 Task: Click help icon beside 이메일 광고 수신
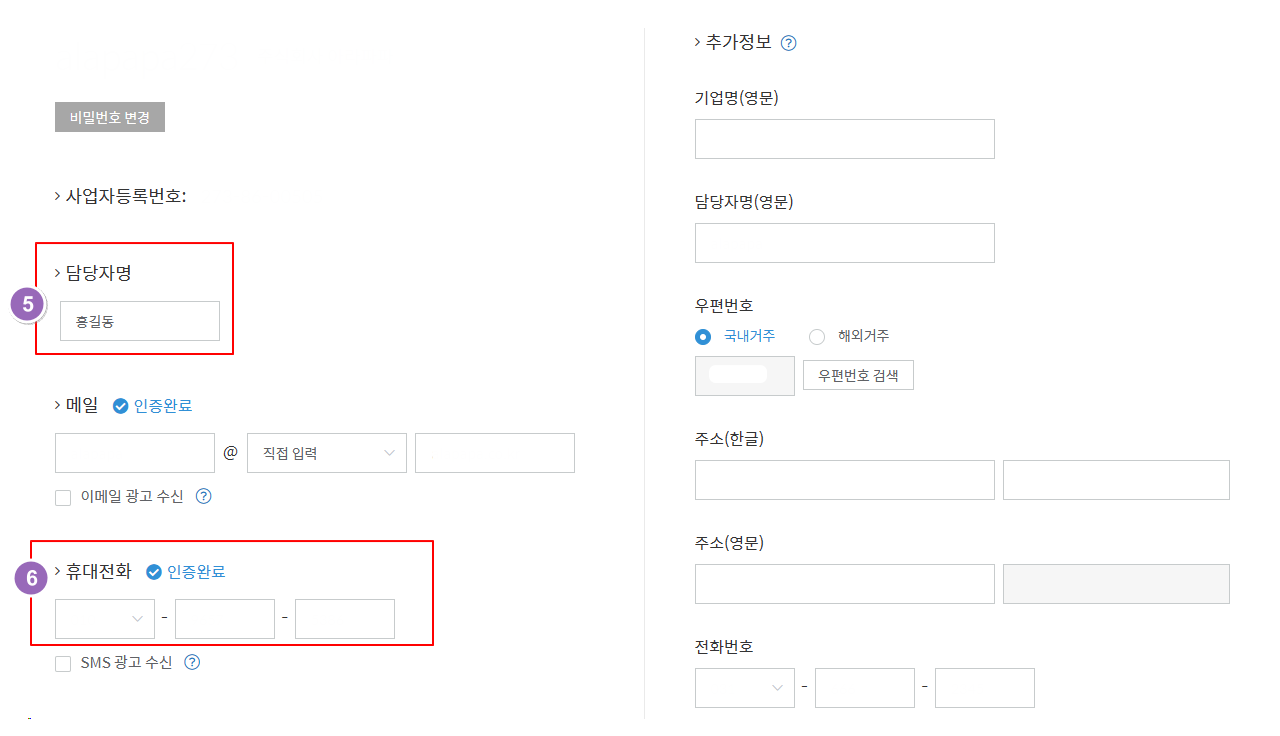[203, 496]
